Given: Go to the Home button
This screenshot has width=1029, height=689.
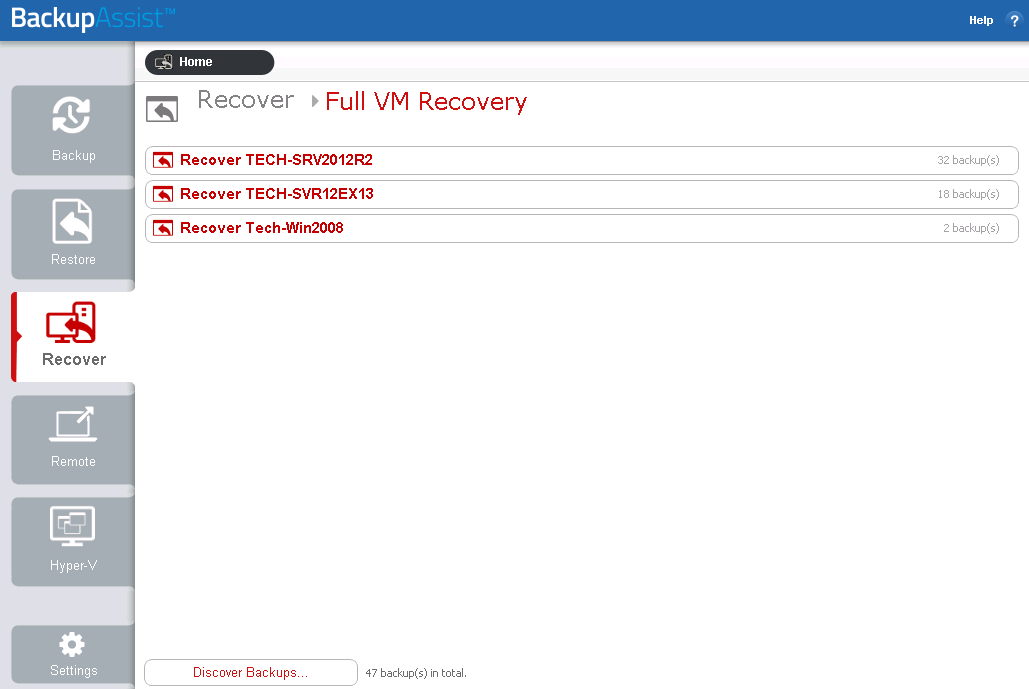Looking at the screenshot, I should (x=209, y=62).
